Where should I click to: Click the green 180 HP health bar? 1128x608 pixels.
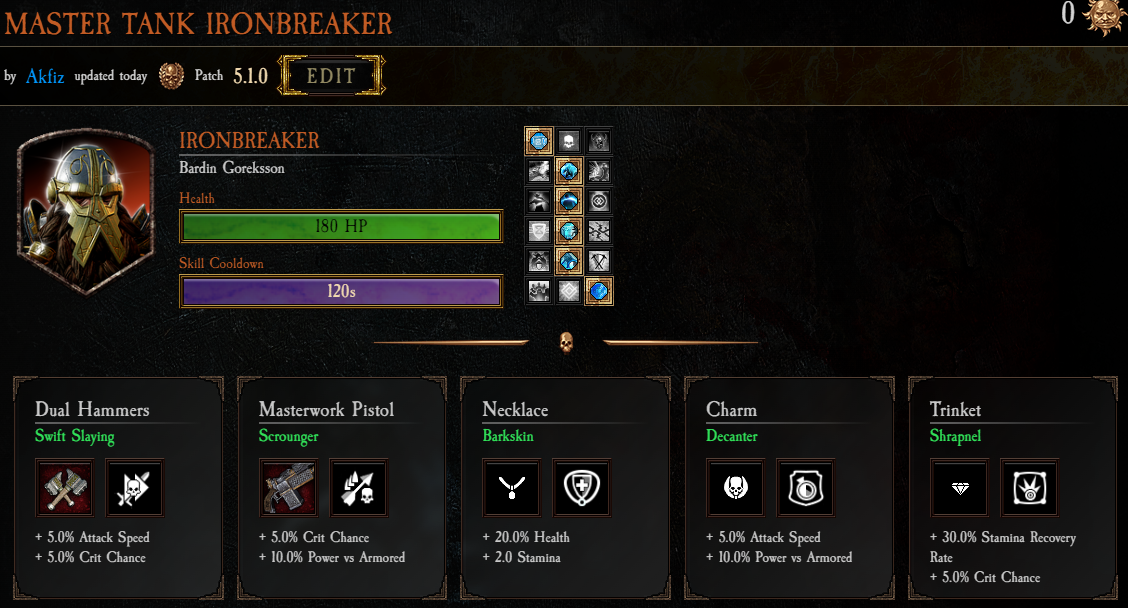341,226
